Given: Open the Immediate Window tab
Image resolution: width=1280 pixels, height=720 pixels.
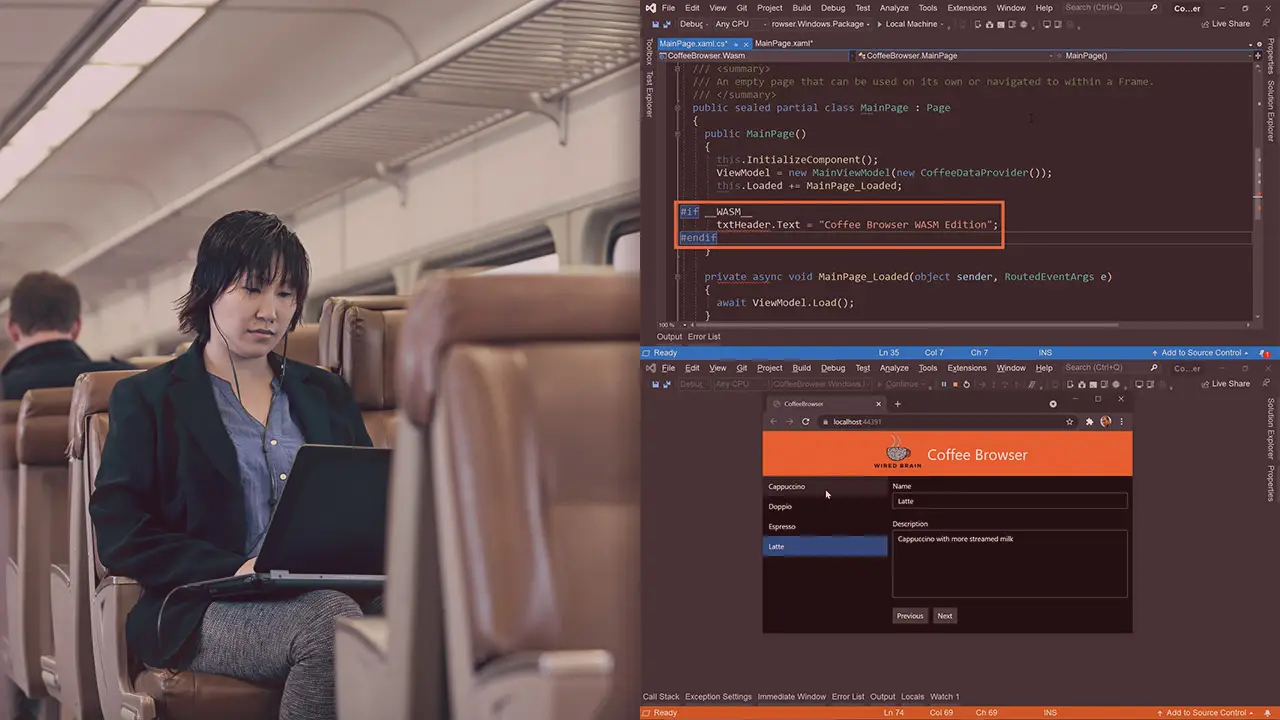Looking at the screenshot, I should pyautogui.click(x=791, y=697).
